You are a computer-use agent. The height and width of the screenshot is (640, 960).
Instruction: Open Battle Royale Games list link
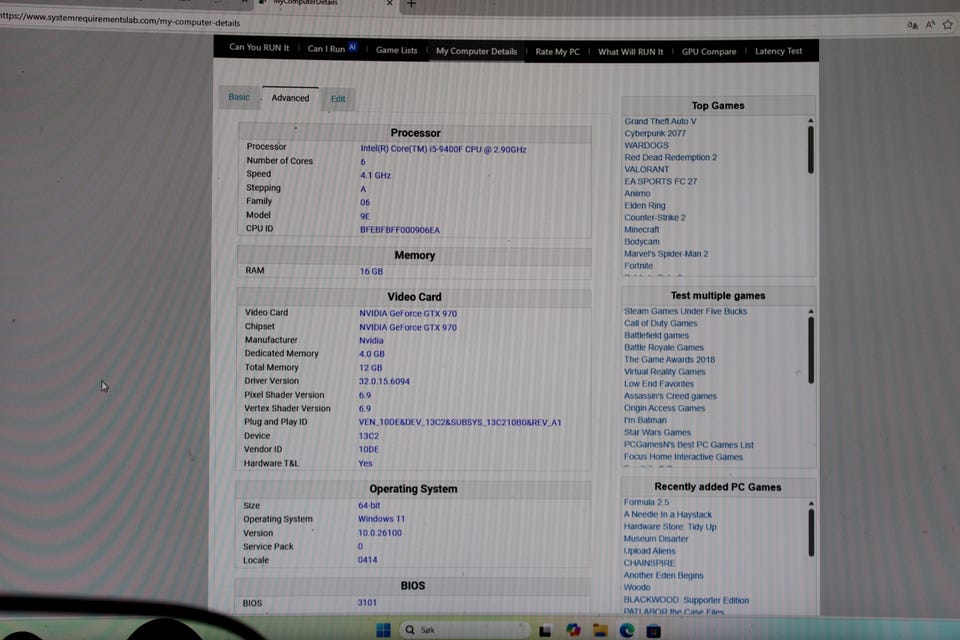pos(664,347)
